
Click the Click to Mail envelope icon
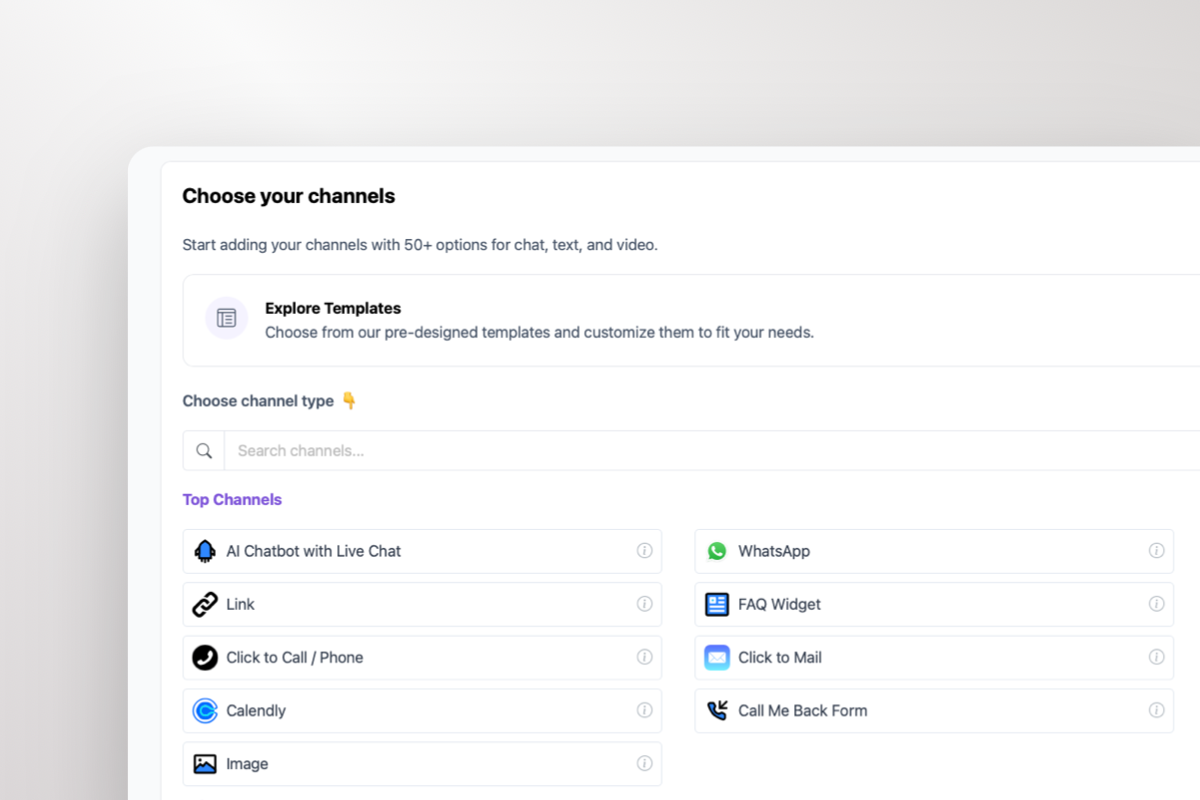tap(717, 657)
